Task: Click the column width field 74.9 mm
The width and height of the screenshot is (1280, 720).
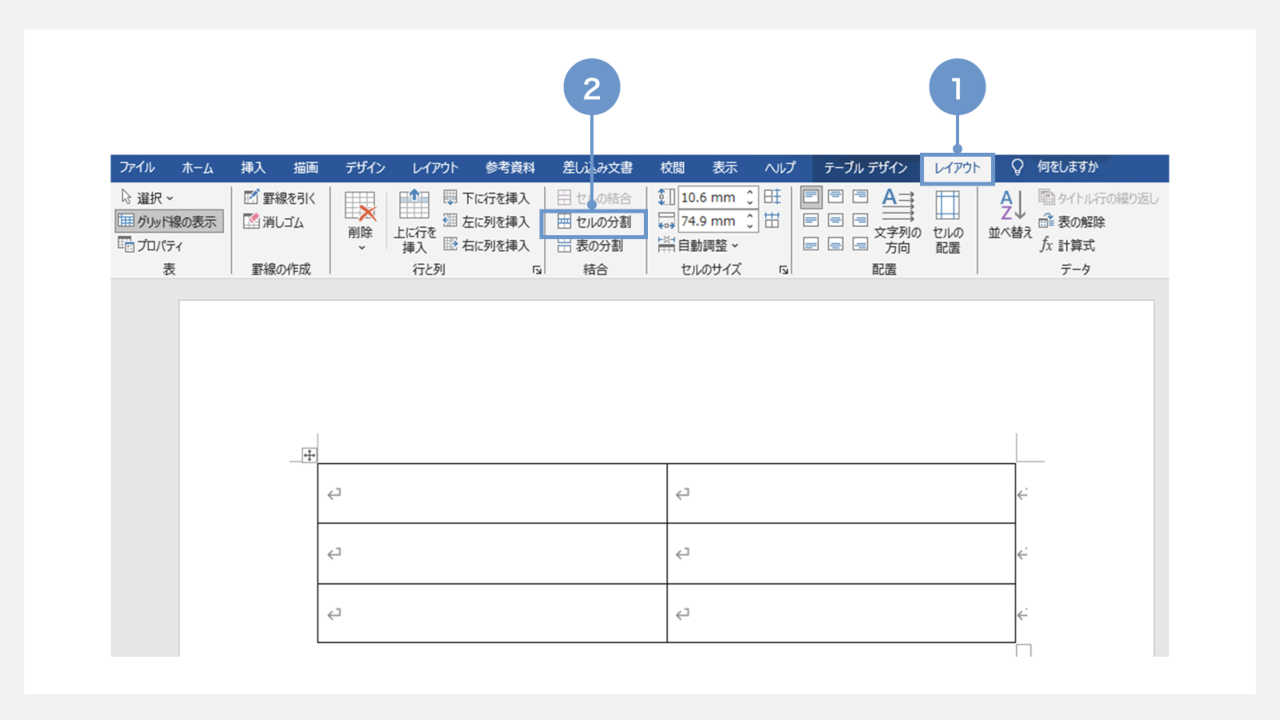Action: (711, 221)
